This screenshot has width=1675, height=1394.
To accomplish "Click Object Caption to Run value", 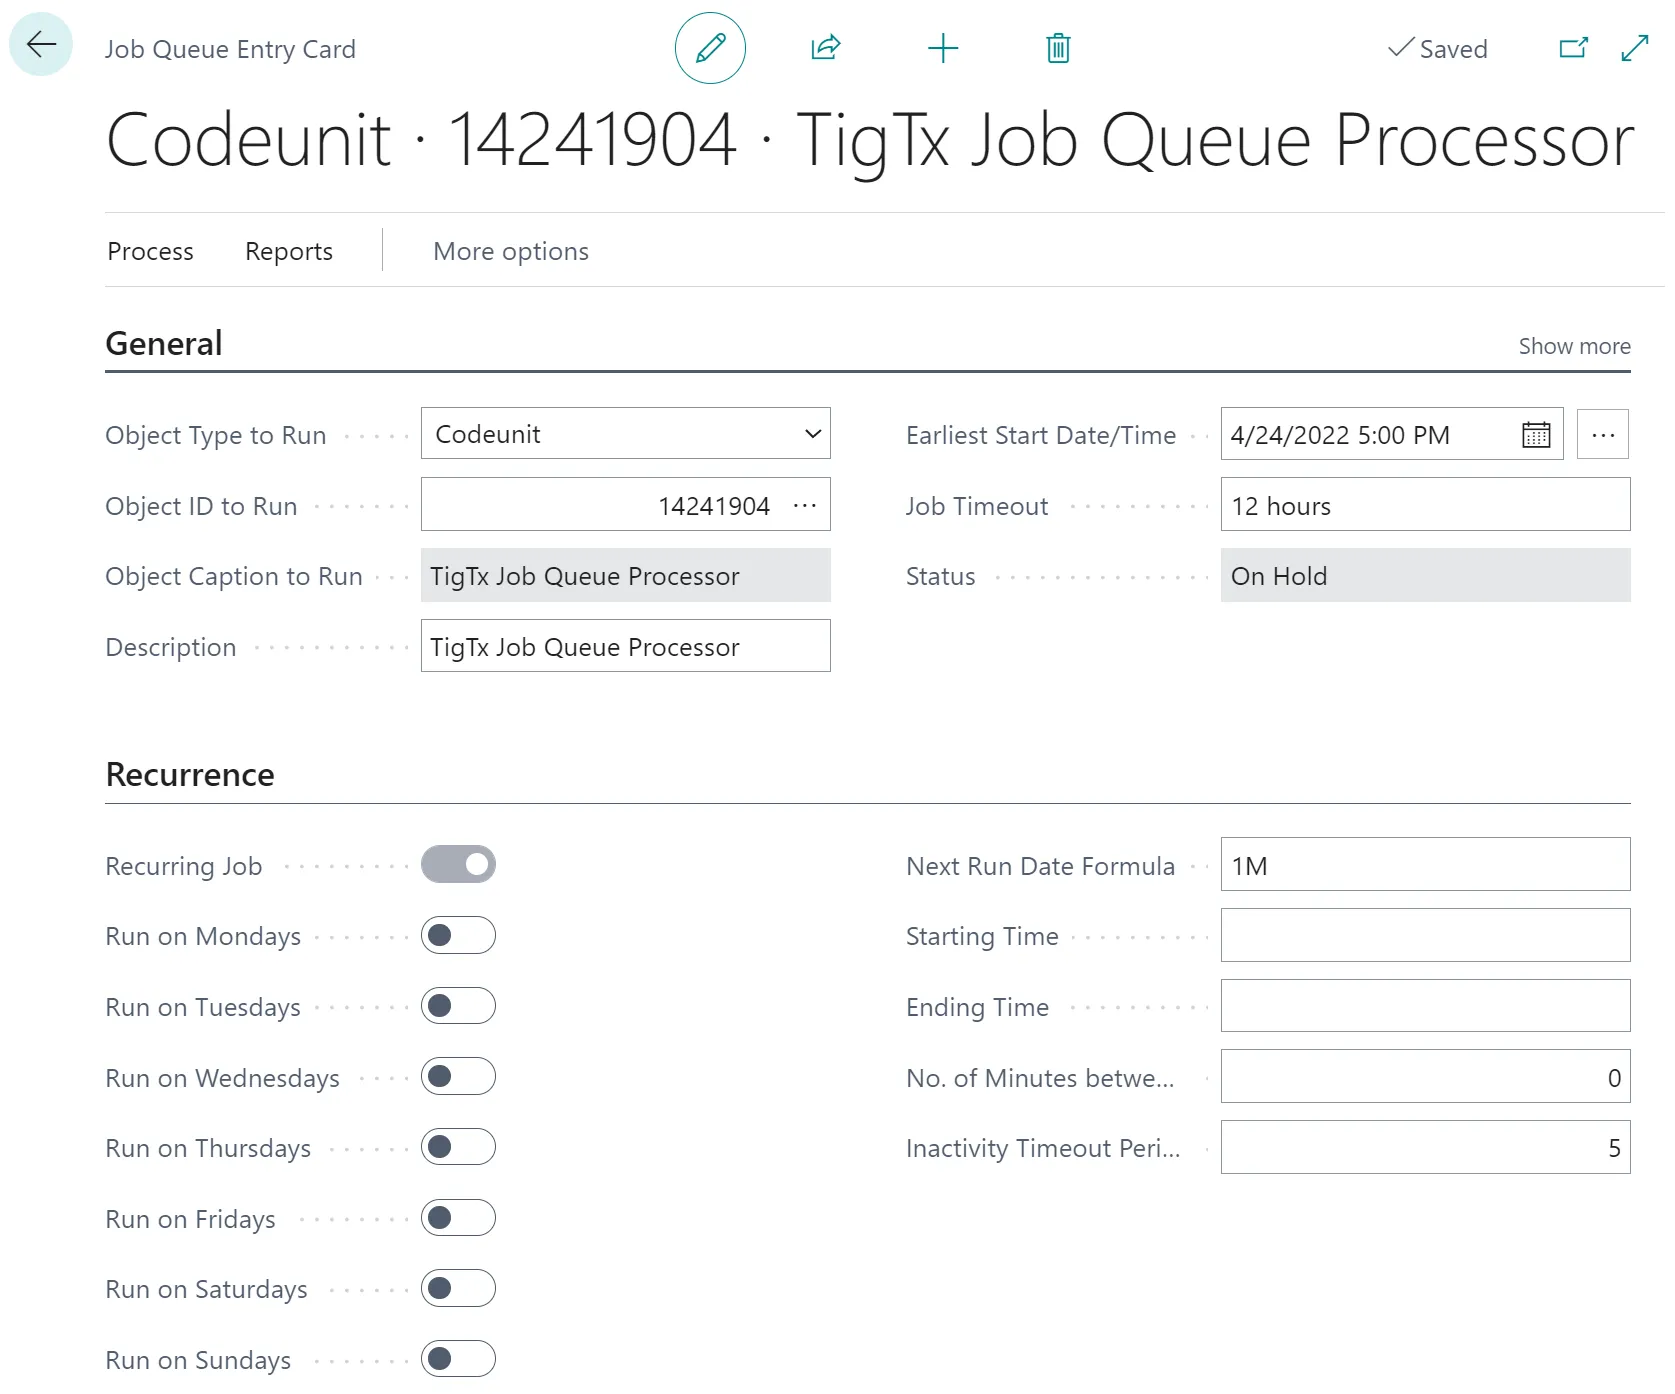I will tap(626, 575).
